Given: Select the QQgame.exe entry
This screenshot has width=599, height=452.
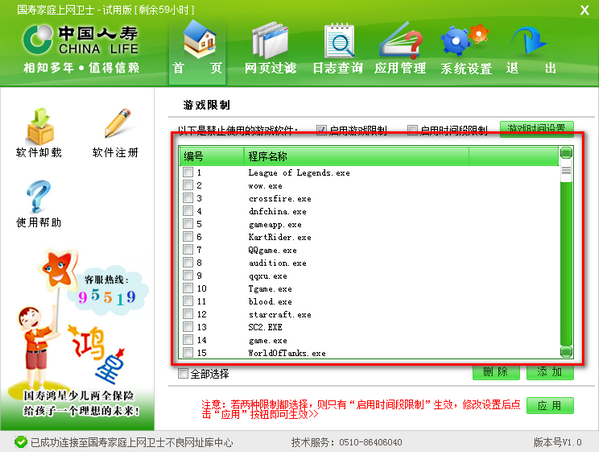Looking at the screenshot, I should click(x=272, y=250).
